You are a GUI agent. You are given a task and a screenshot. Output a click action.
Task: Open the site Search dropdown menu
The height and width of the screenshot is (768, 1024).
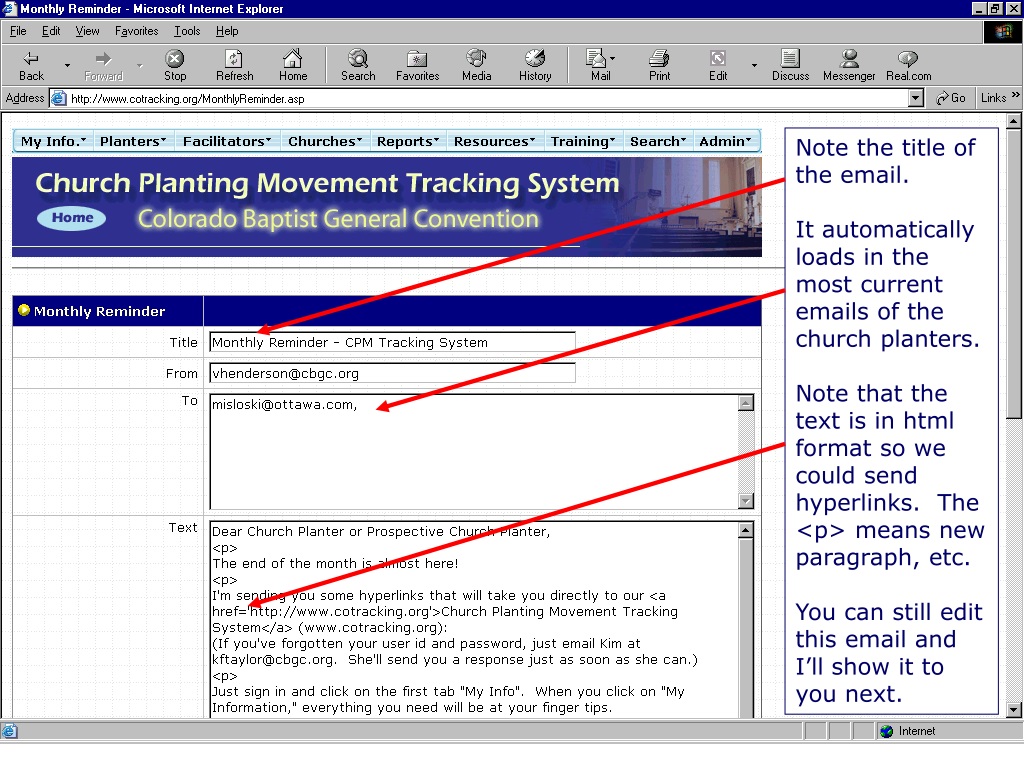tap(658, 141)
